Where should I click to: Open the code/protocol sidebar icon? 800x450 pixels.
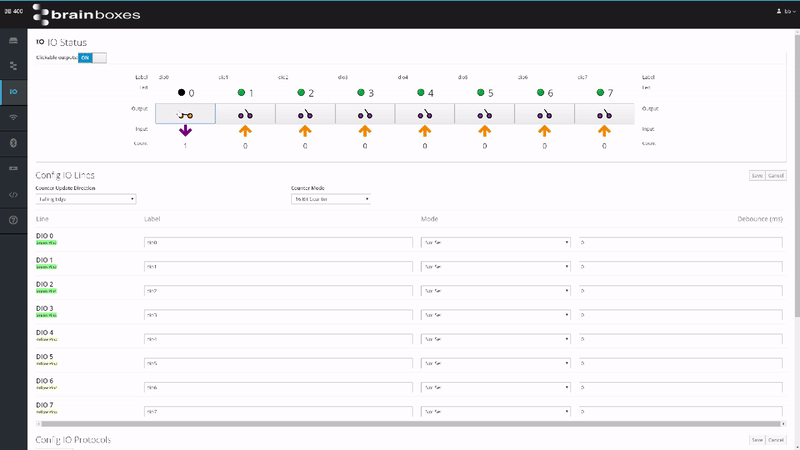[x=13, y=194]
